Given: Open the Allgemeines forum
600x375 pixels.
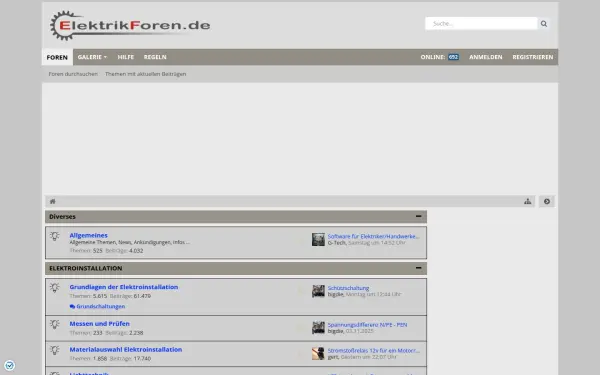Looking at the screenshot, I should [88, 235].
